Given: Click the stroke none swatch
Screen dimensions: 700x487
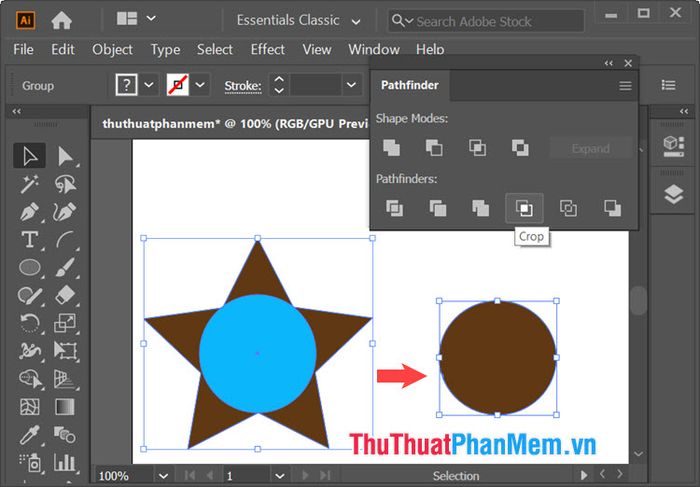Looking at the screenshot, I should [178, 84].
